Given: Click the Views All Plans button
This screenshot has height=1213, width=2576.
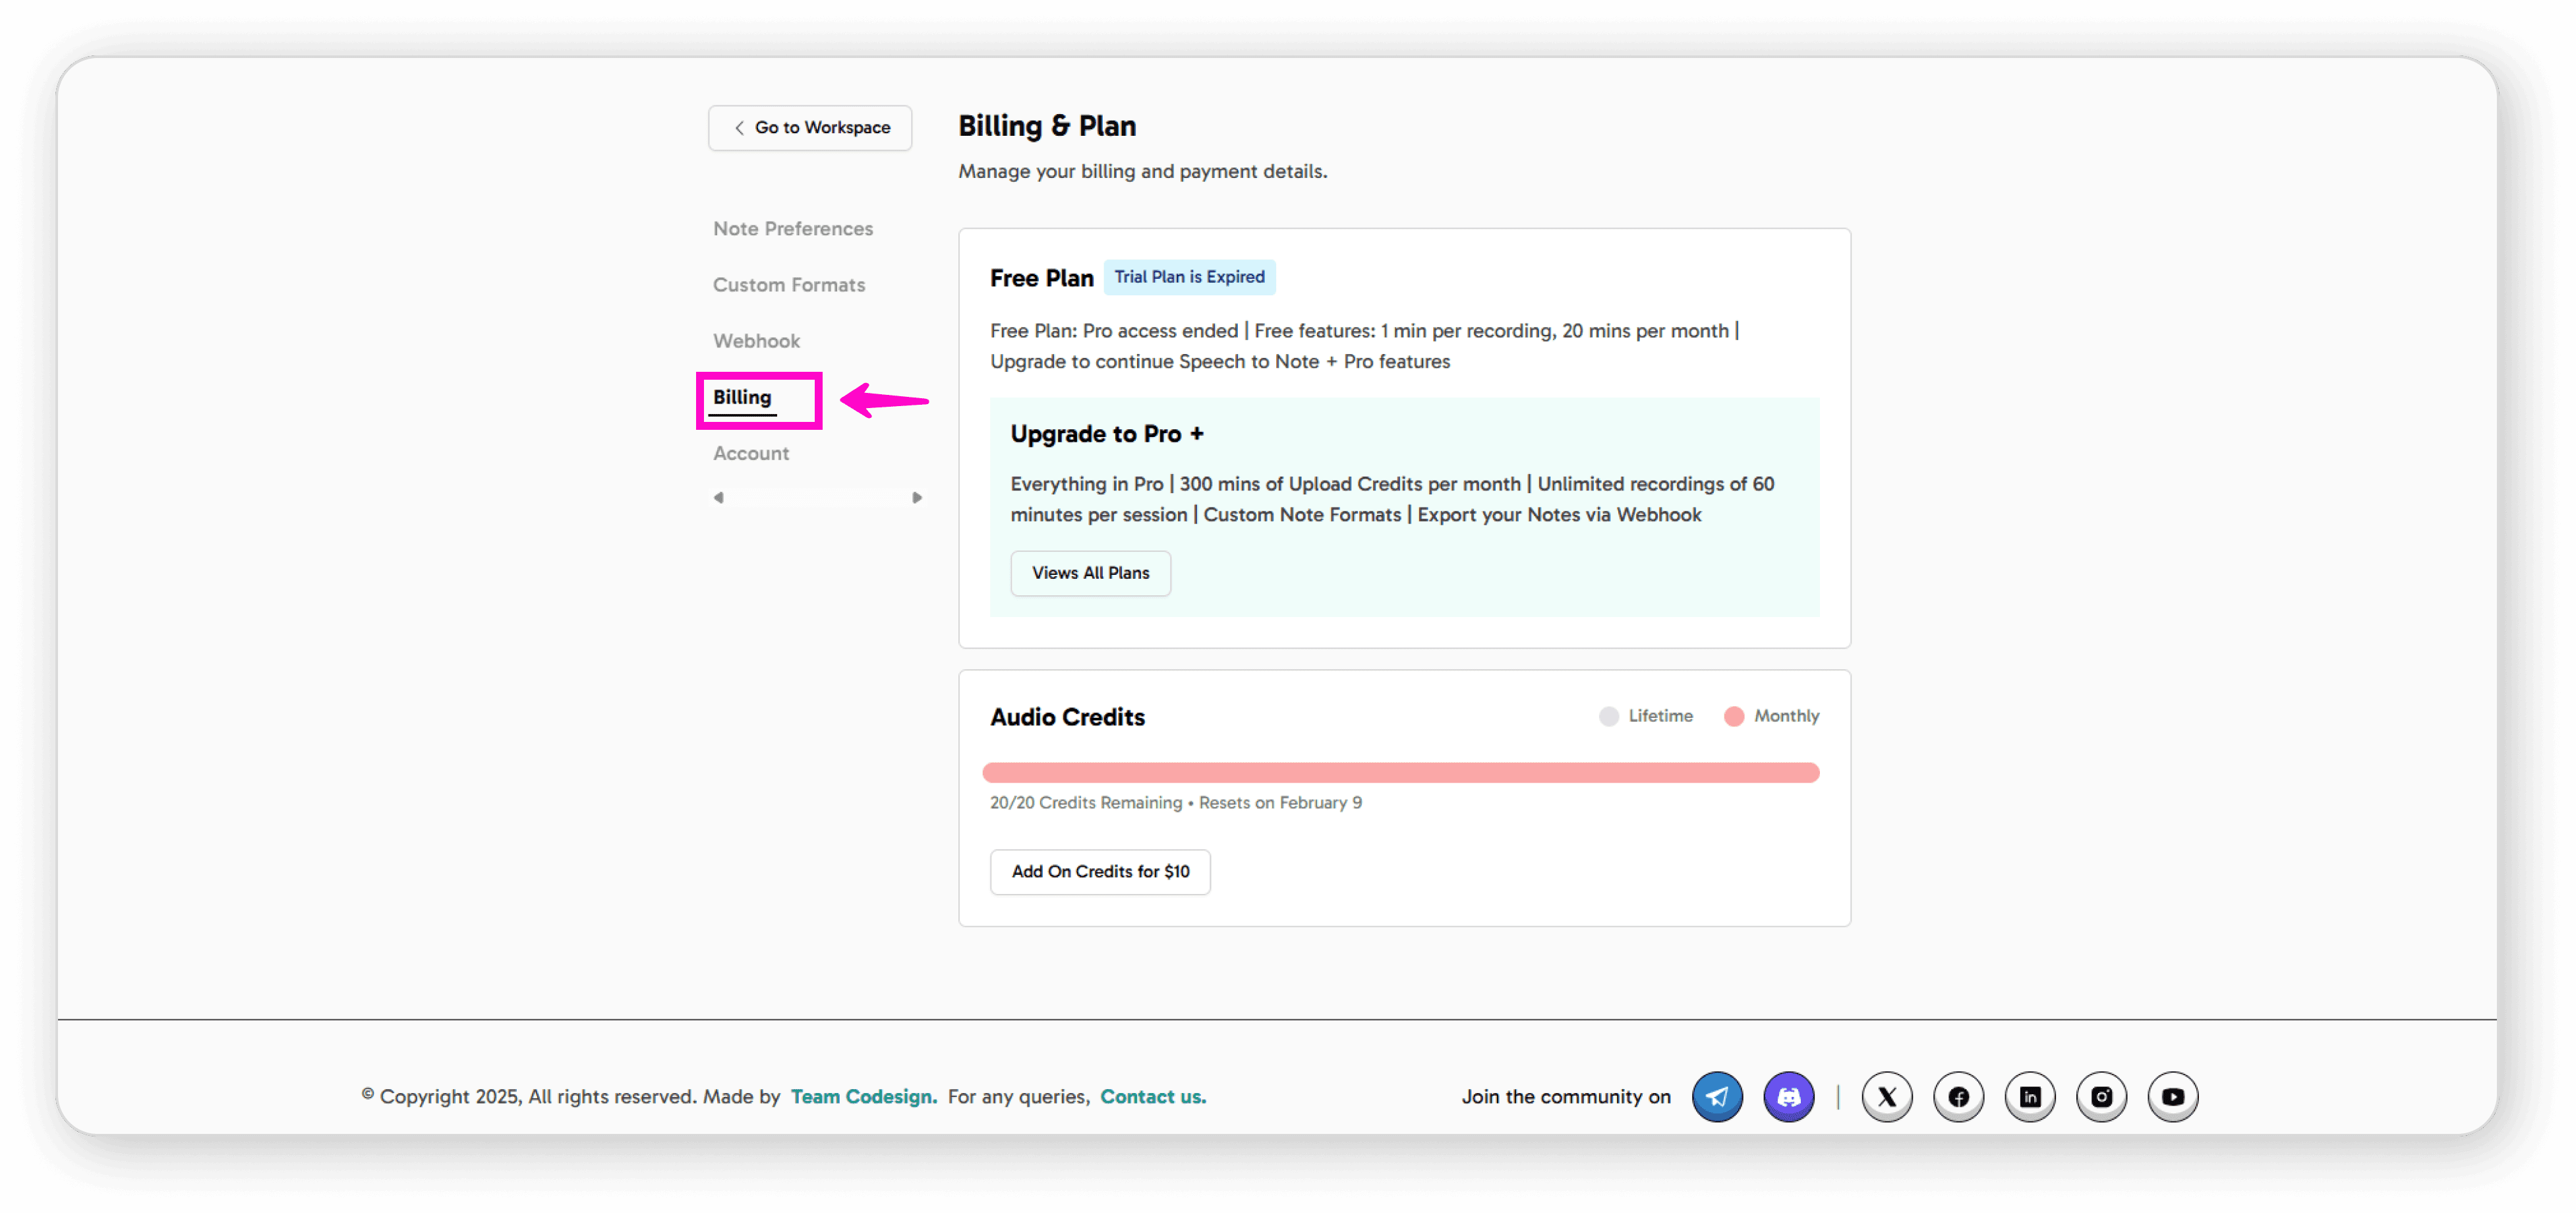Looking at the screenshot, I should (x=1090, y=572).
